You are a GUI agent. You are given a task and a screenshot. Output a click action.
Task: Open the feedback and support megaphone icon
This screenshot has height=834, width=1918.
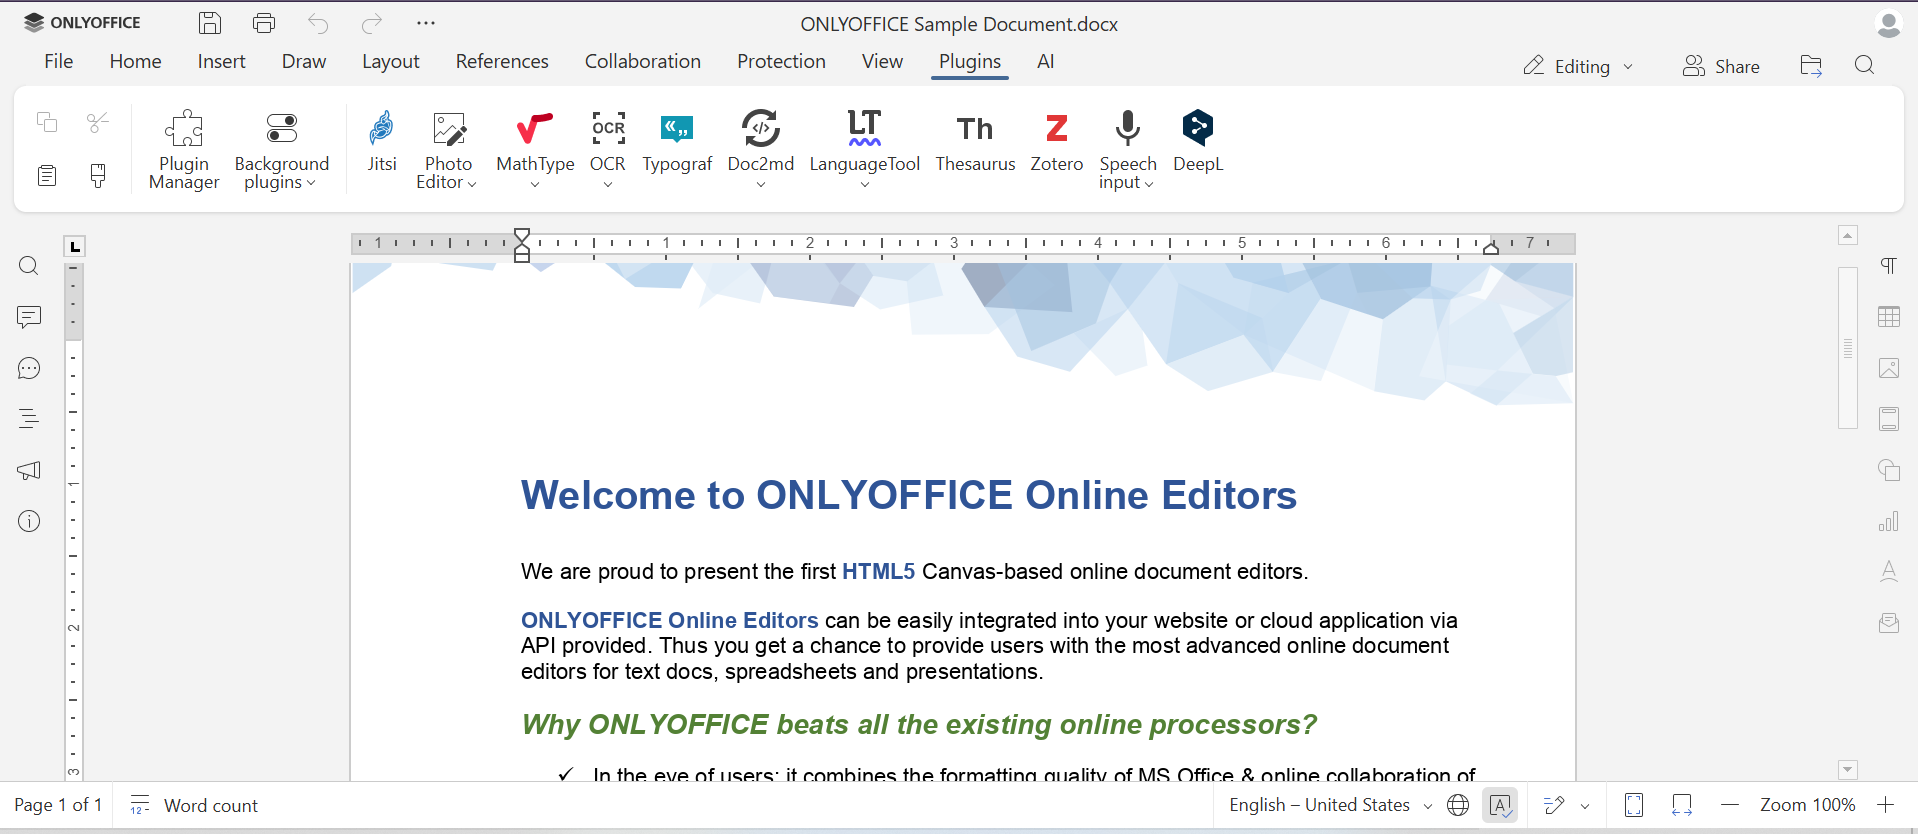point(29,470)
